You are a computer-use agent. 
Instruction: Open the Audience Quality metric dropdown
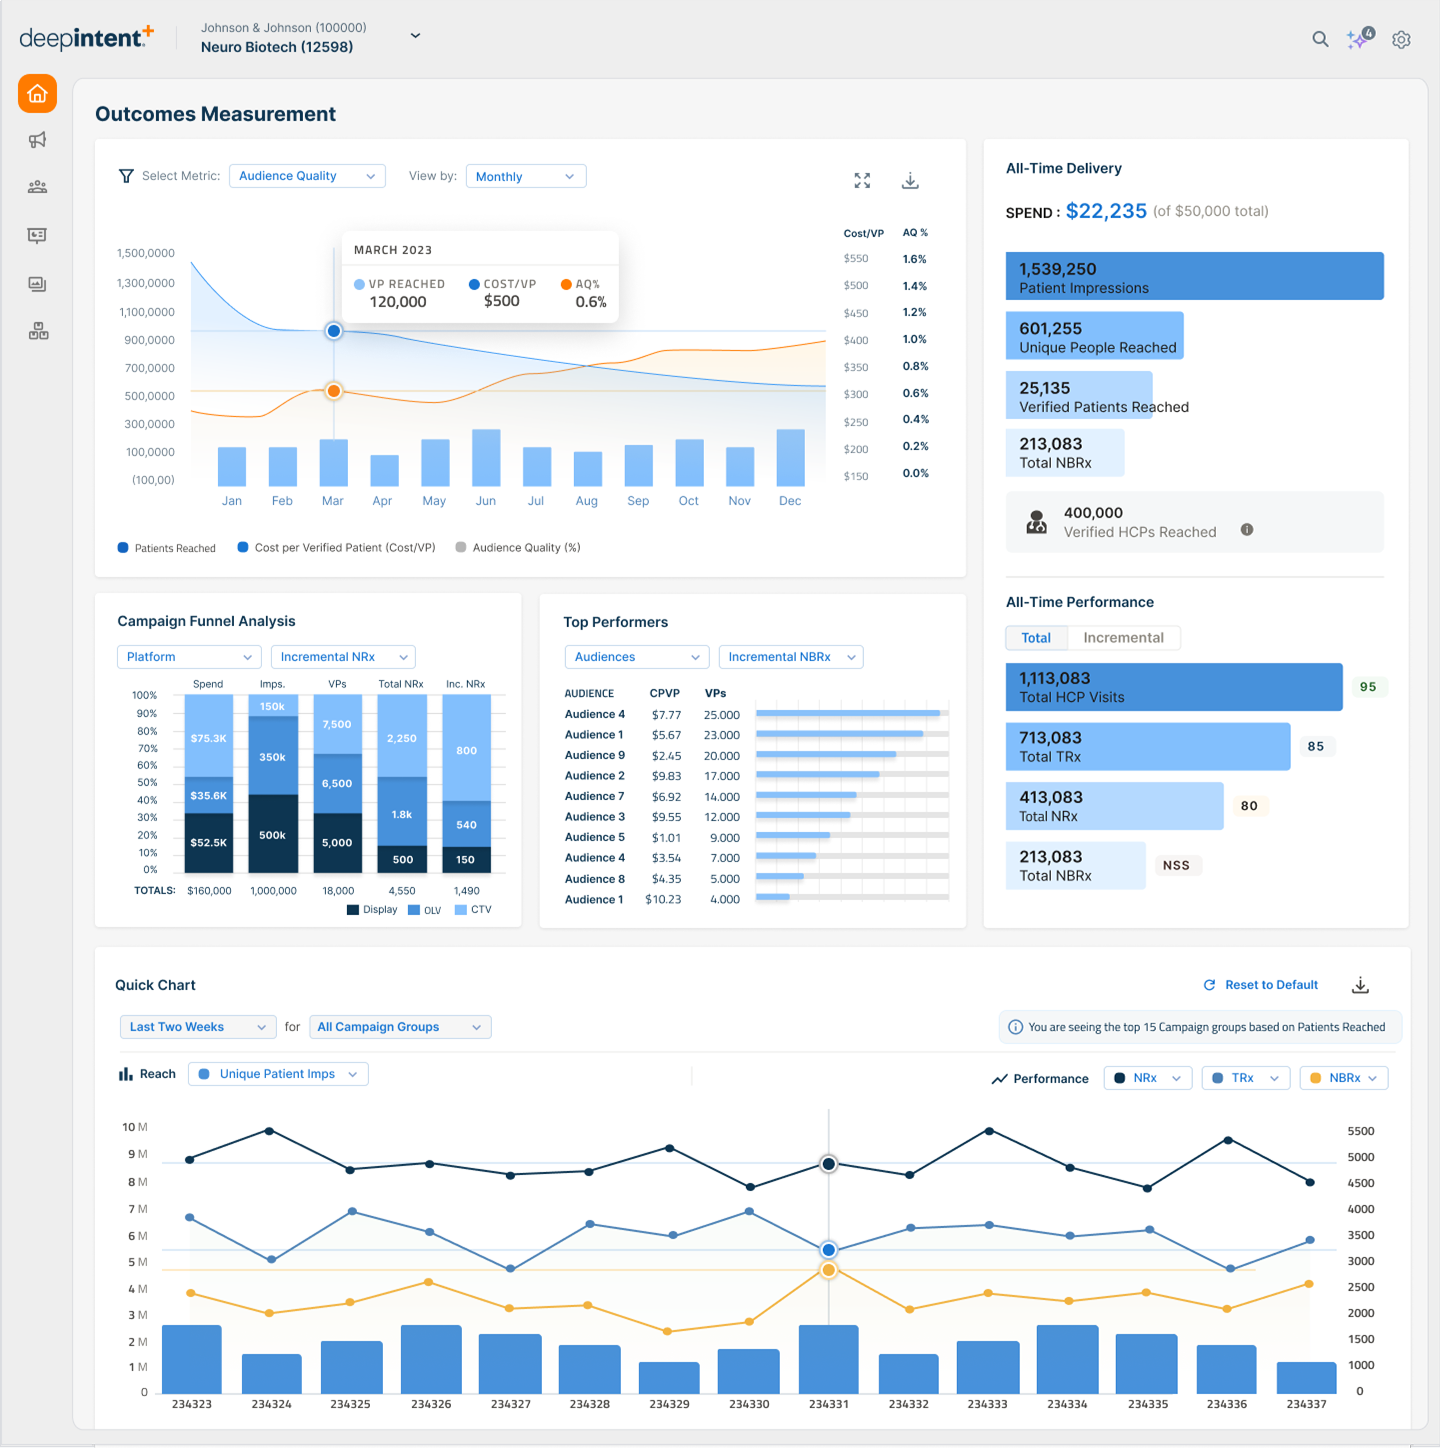pos(307,176)
